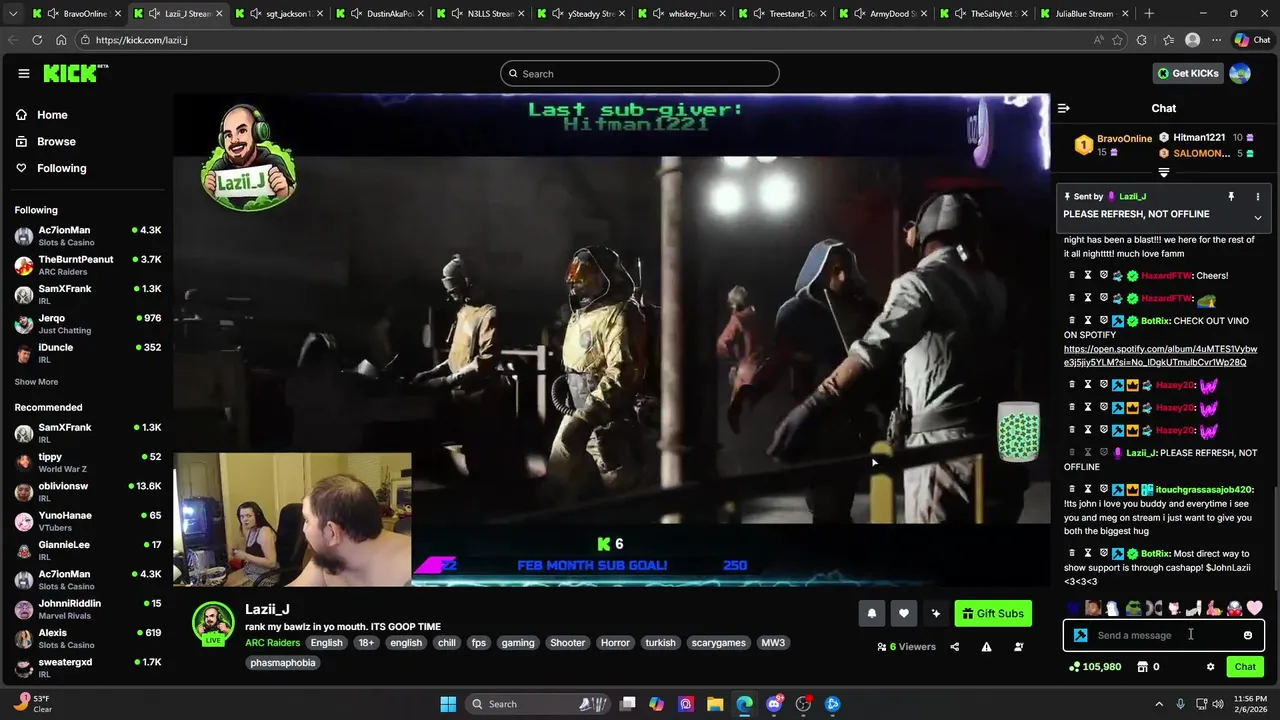
Task: Click the 18+ tag
Action: (366, 643)
